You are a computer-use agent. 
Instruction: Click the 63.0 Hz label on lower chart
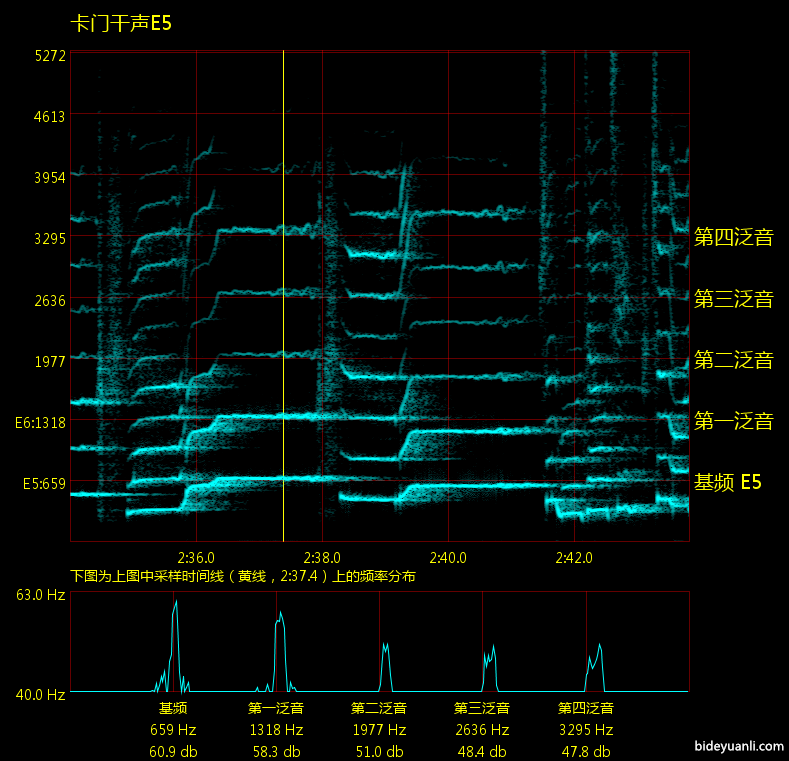pos(40,595)
